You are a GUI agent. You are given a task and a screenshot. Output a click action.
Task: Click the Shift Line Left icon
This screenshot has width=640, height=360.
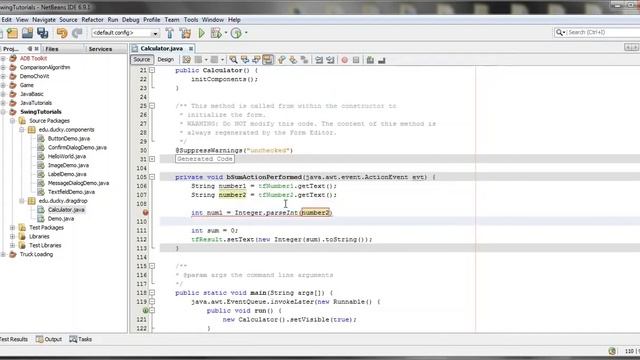pos(319,60)
